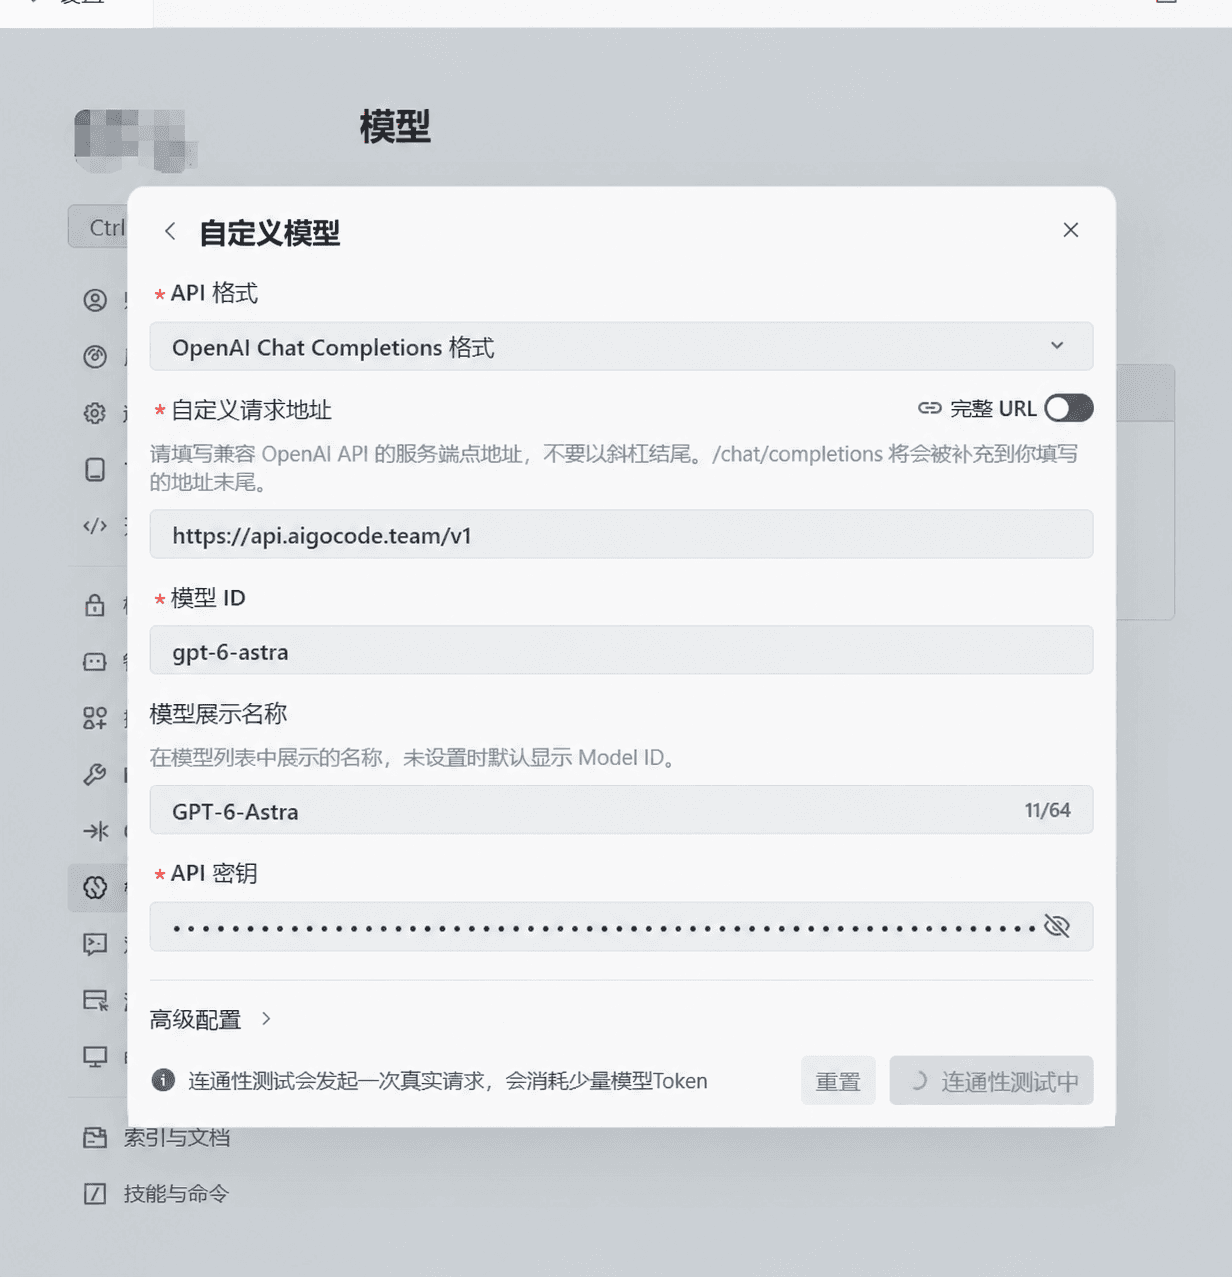Open the terminal chat bubble icon in the sidebar
This screenshot has height=1277, width=1232.
[x=95, y=943]
